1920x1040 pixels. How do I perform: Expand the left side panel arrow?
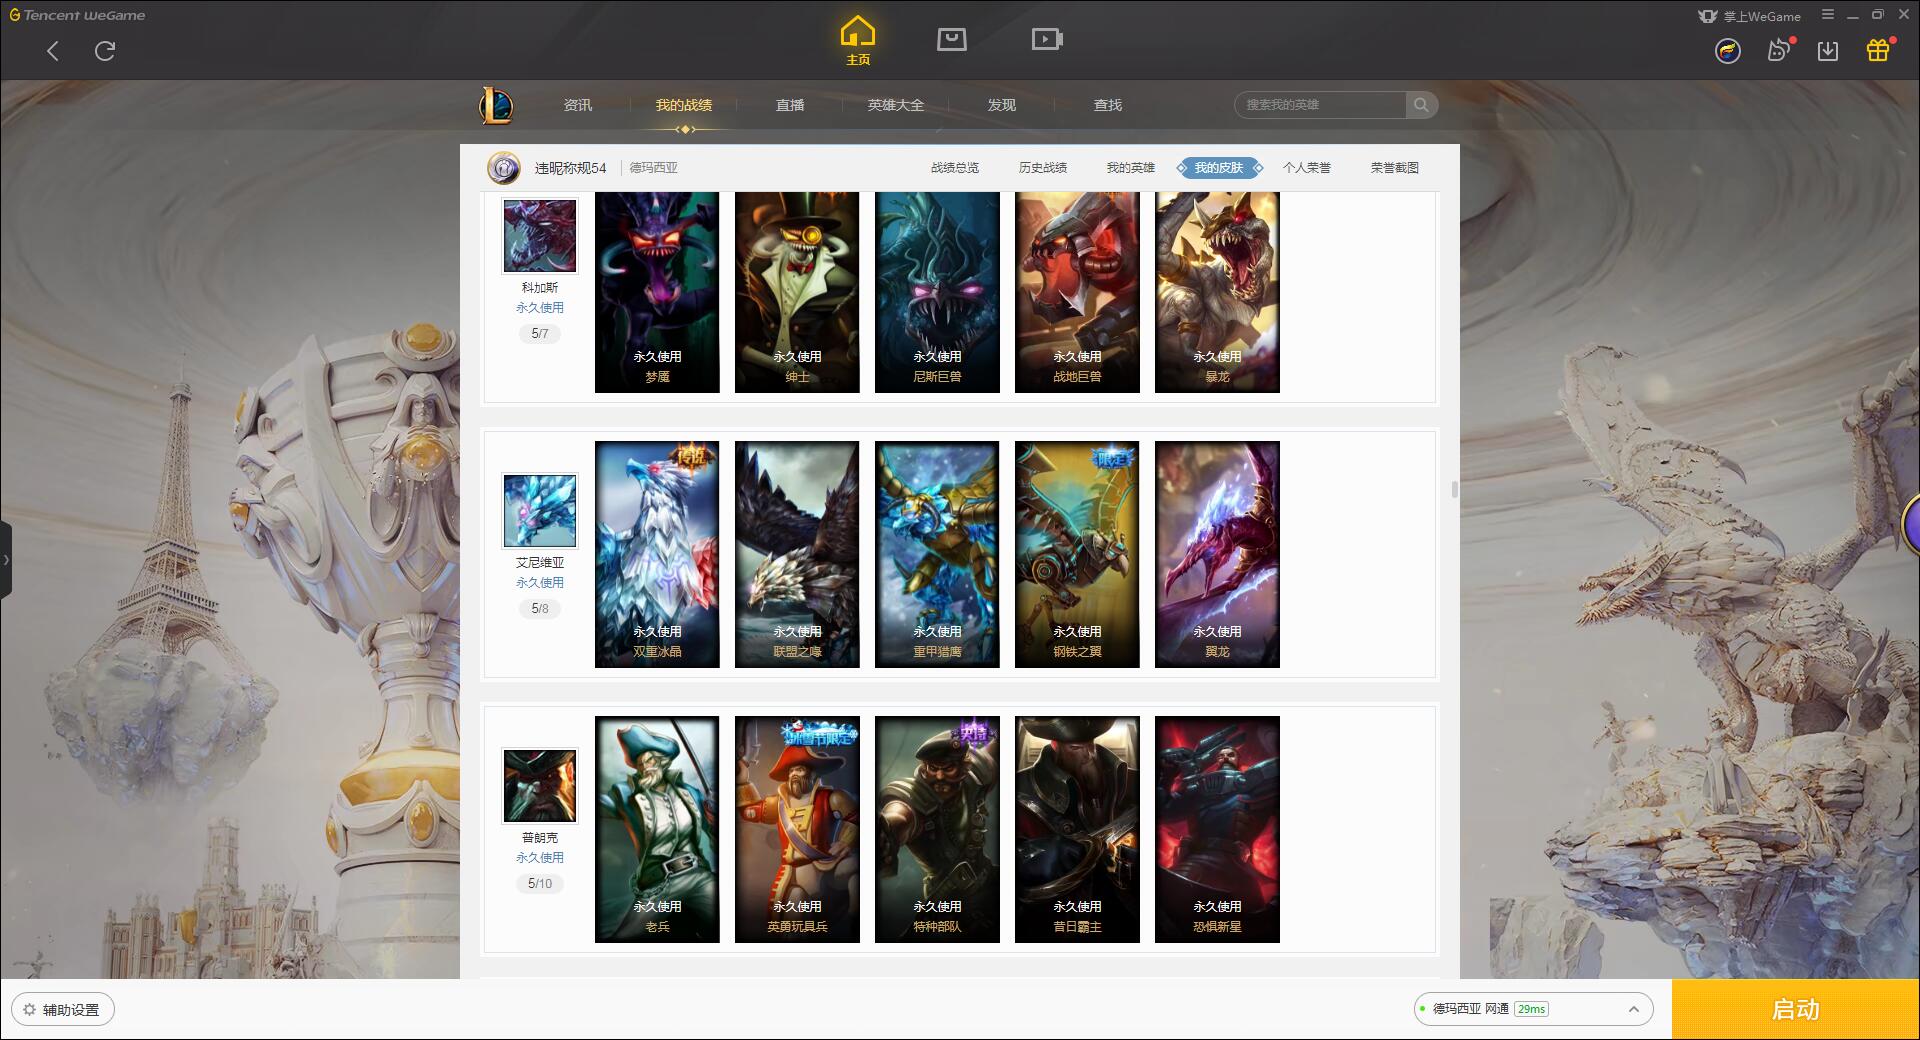click(6, 559)
